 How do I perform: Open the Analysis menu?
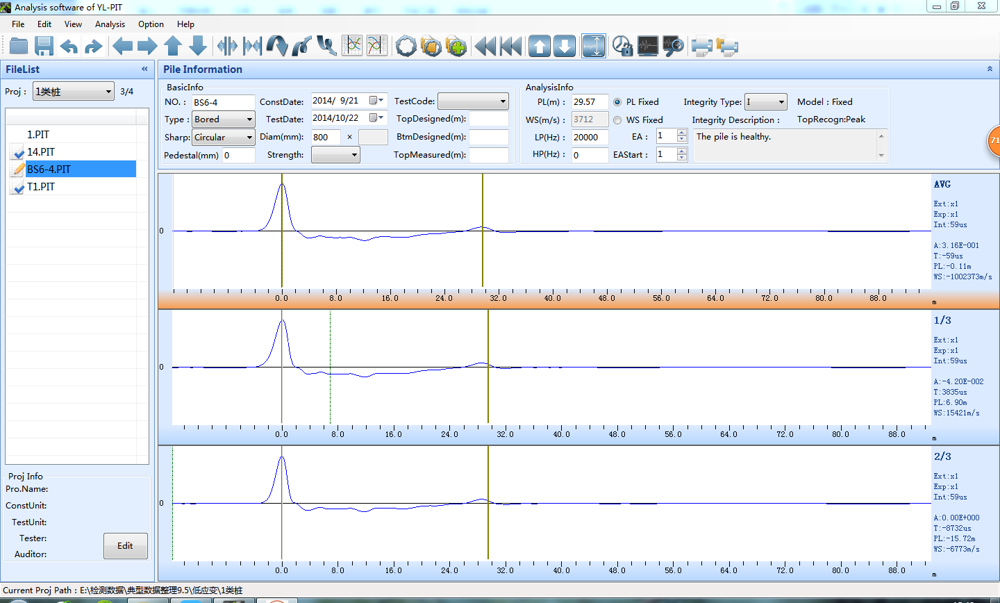tap(110, 24)
